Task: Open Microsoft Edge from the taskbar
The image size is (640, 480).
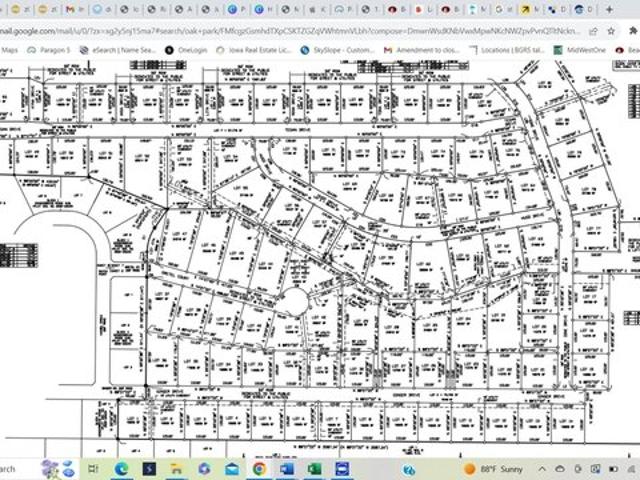Action: [x=122, y=469]
